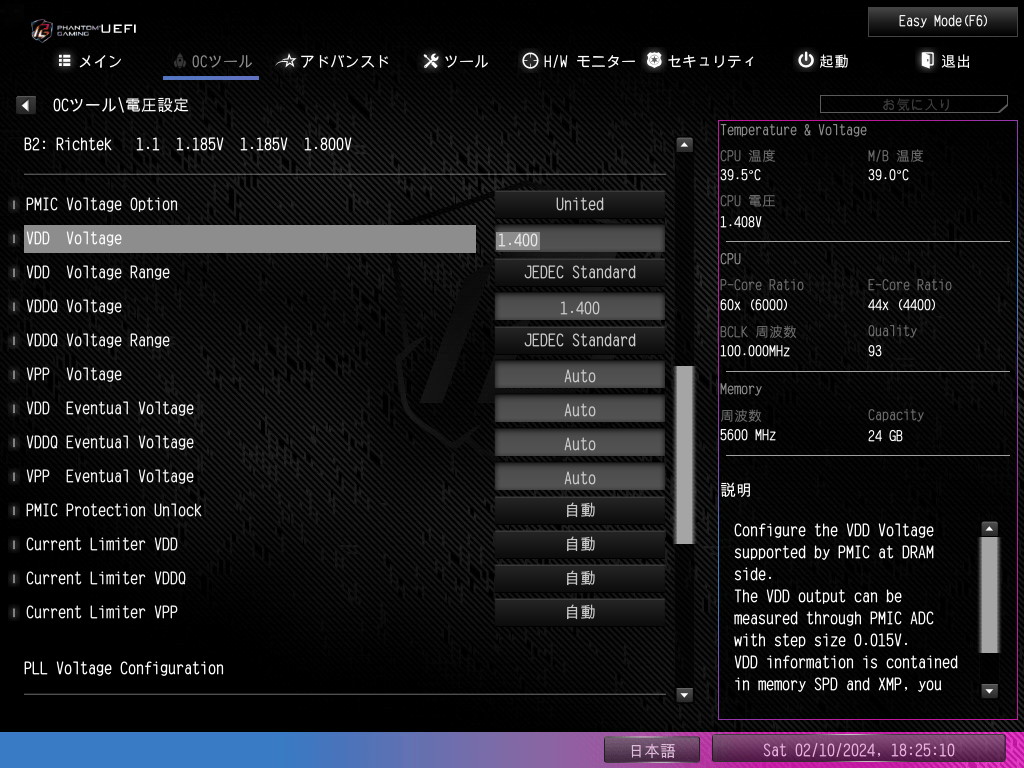Select the PMIC Protection Unlock label
Screen dimensions: 1024x768
click(x=114, y=510)
